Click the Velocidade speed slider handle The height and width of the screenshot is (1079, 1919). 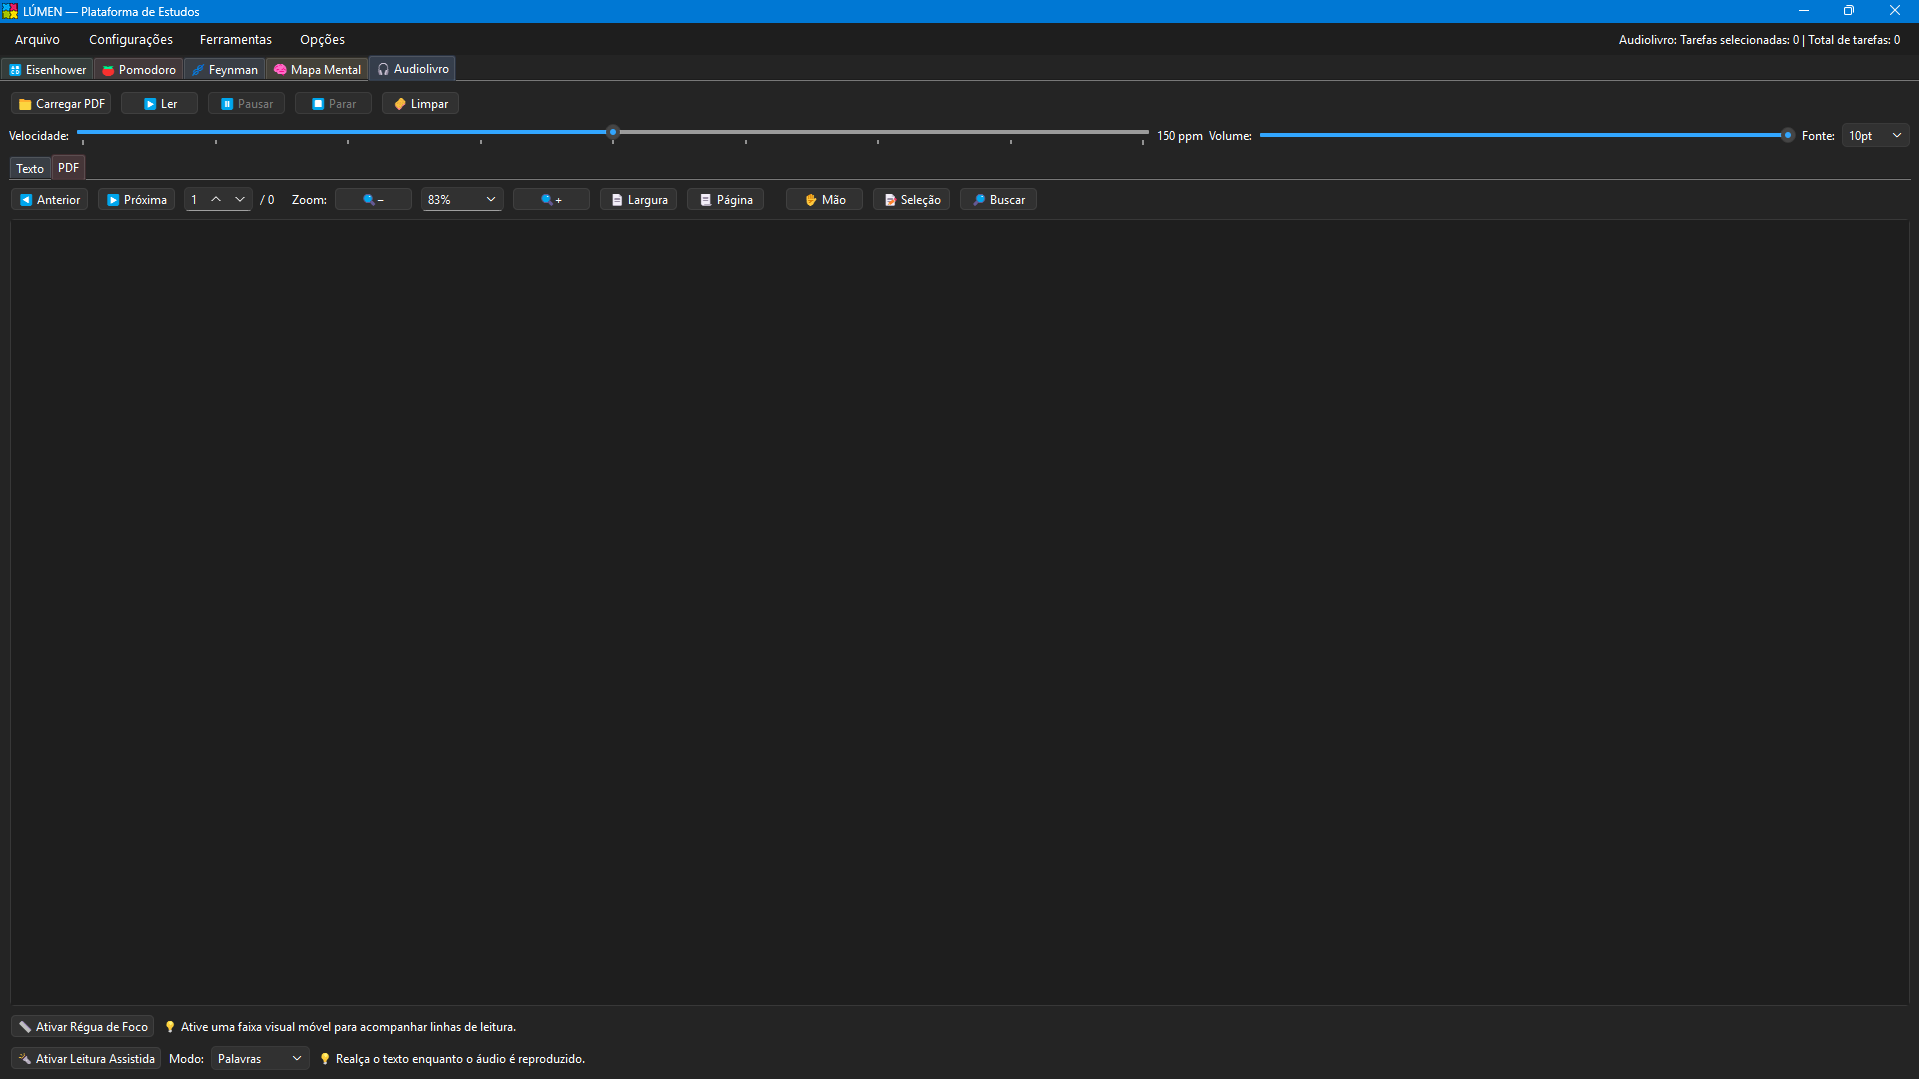613,132
